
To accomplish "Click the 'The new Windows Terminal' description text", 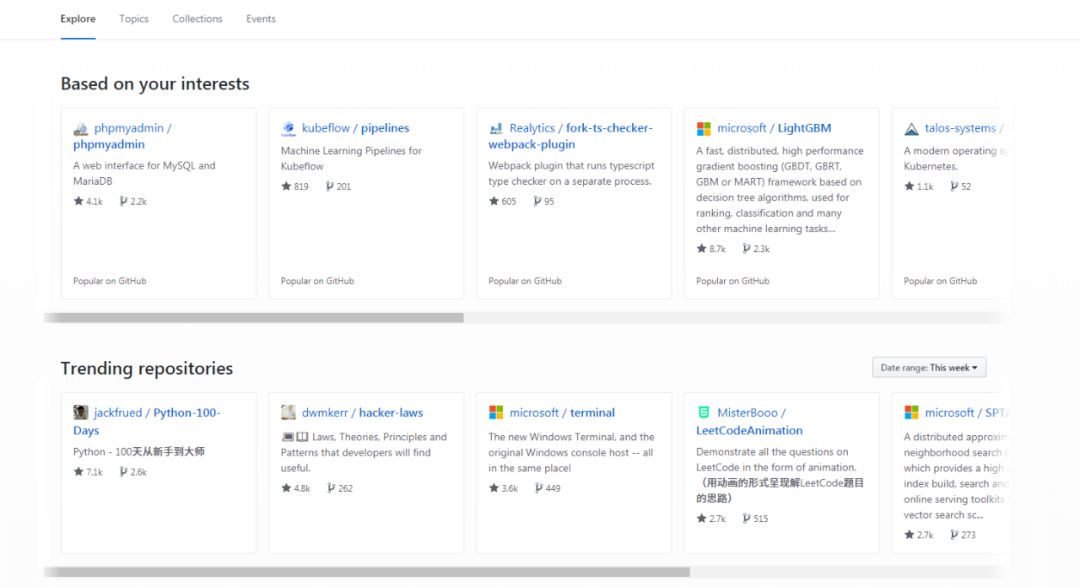I will click(571, 453).
